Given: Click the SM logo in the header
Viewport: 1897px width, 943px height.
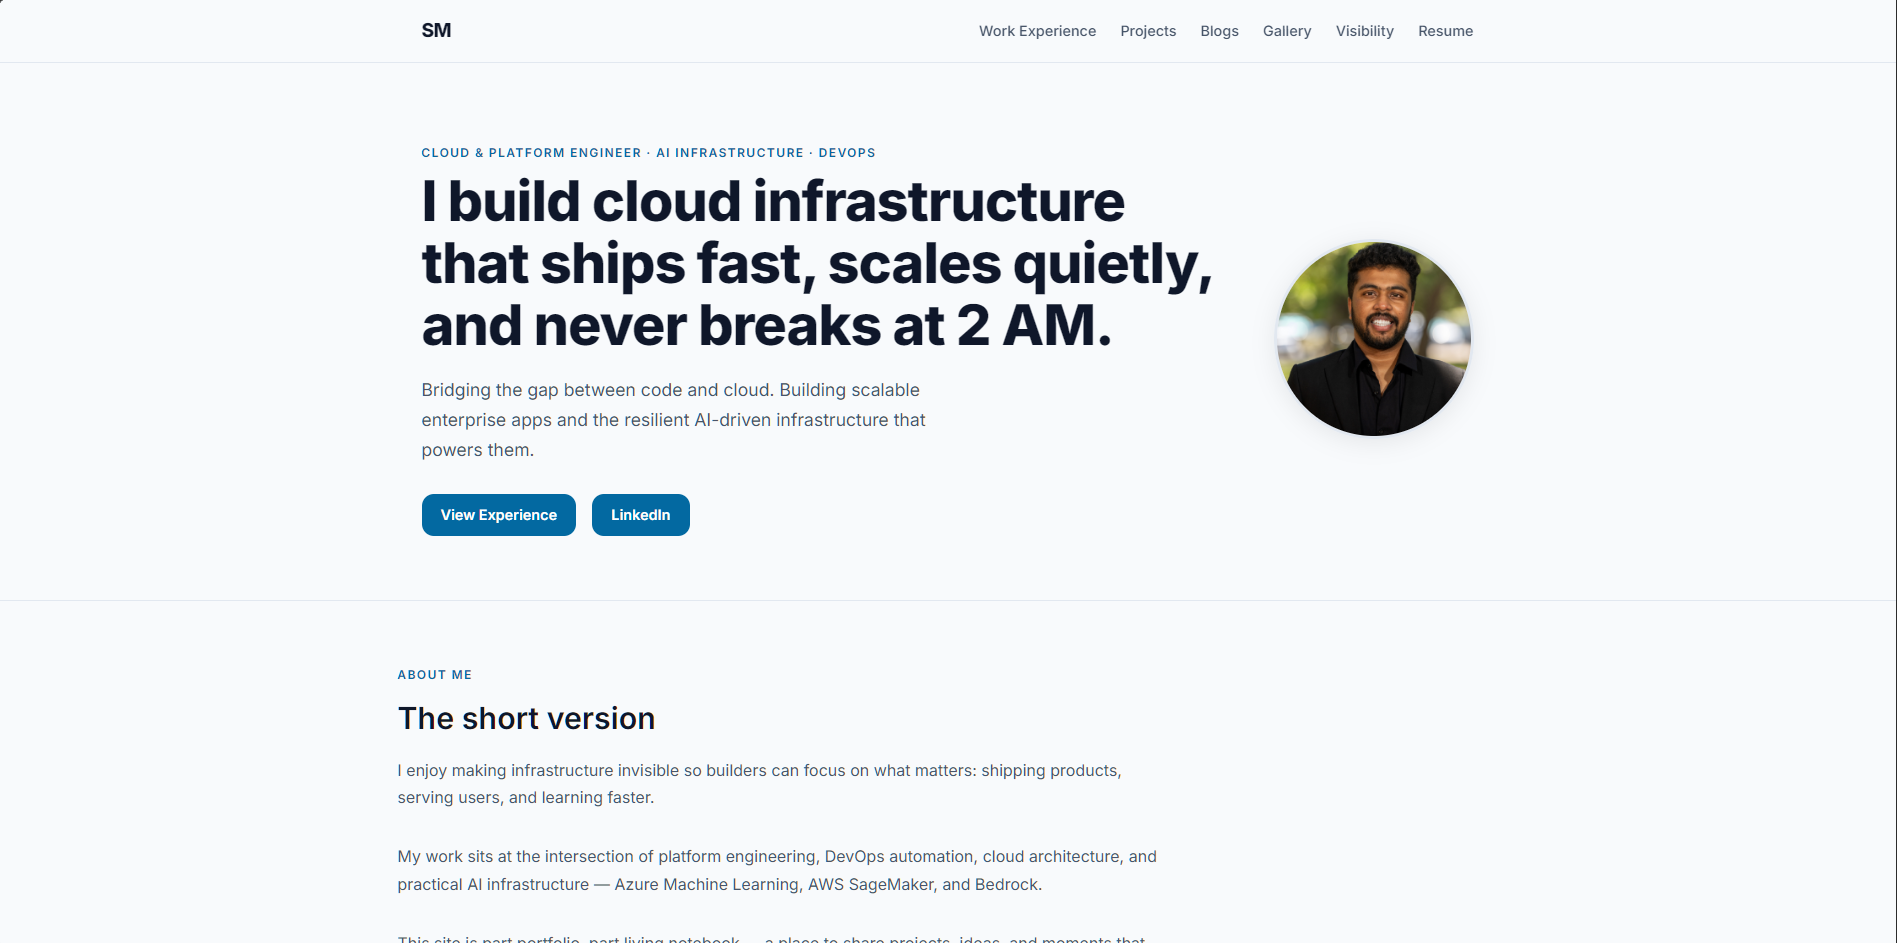Looking at the screenshot, I should pos(436,30).
